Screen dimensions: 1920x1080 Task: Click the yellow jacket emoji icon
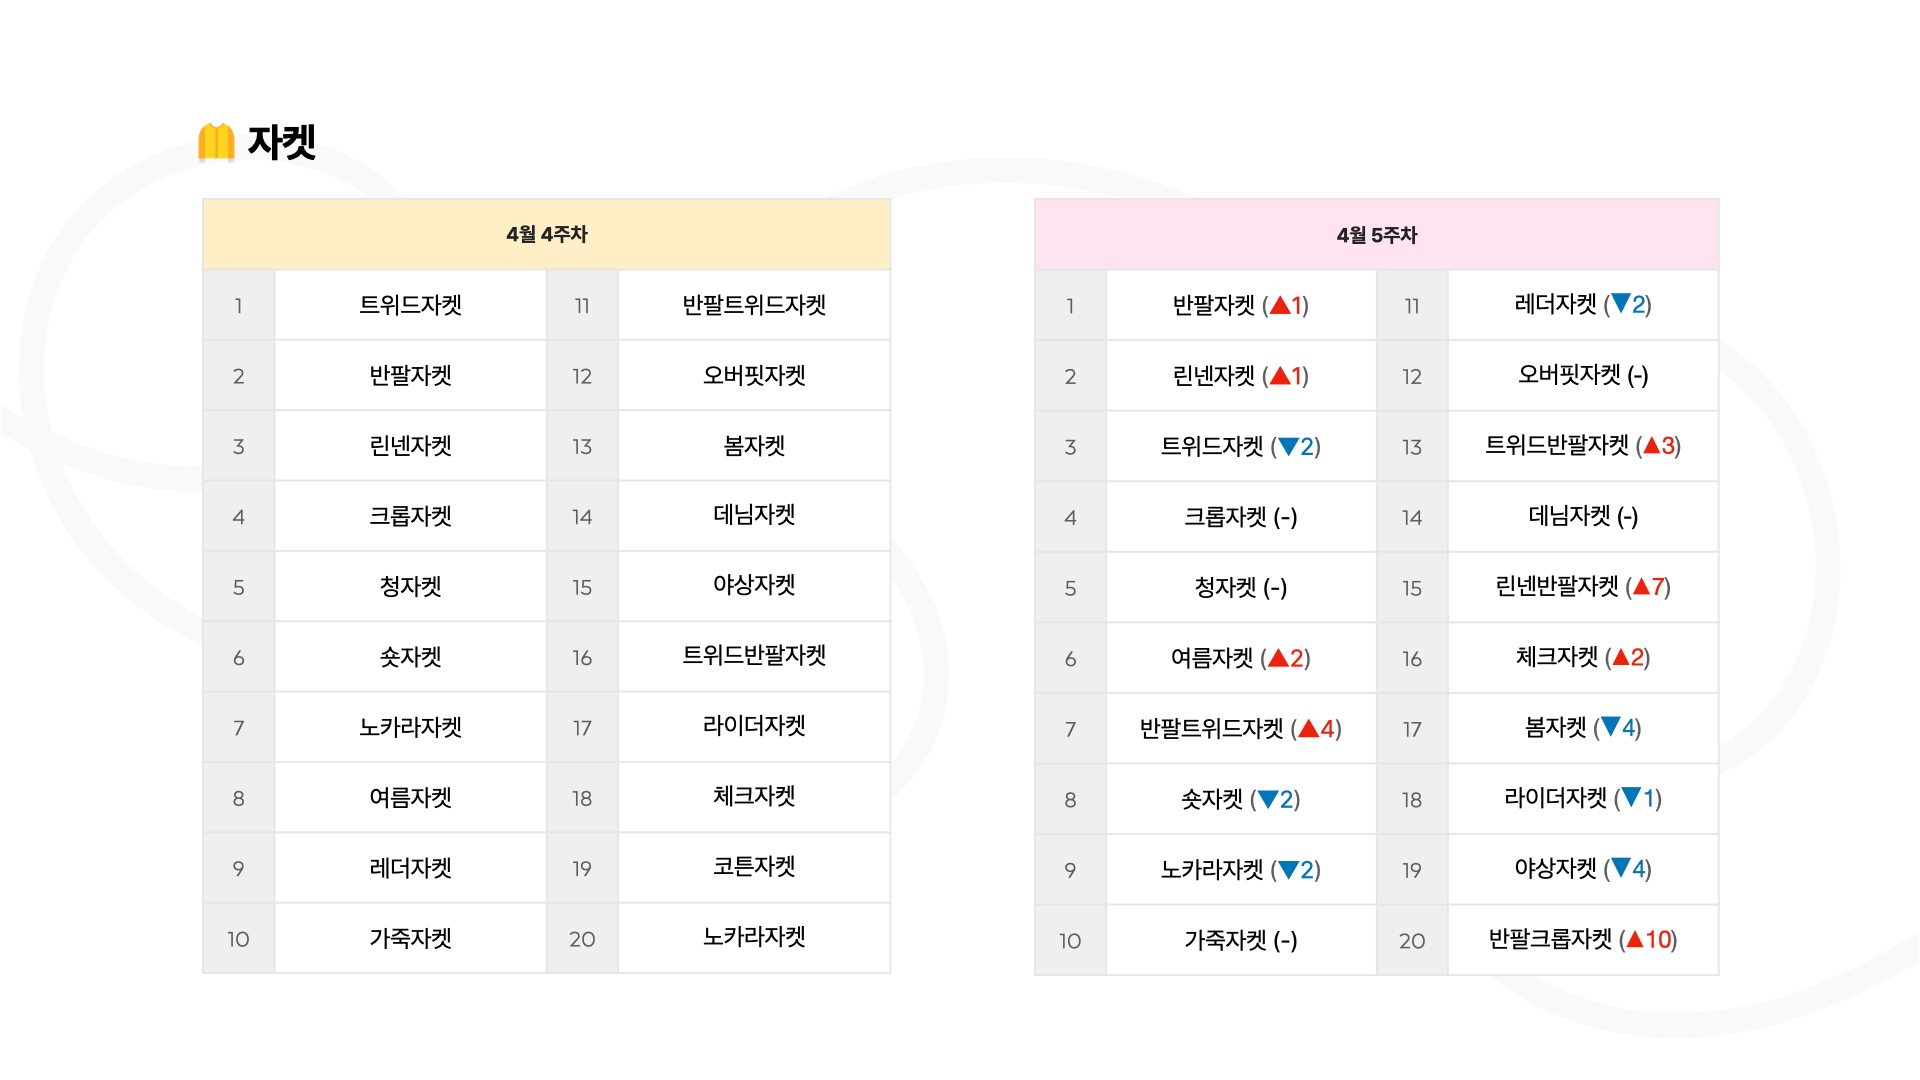pyautogui.click(x=216, y=142)
